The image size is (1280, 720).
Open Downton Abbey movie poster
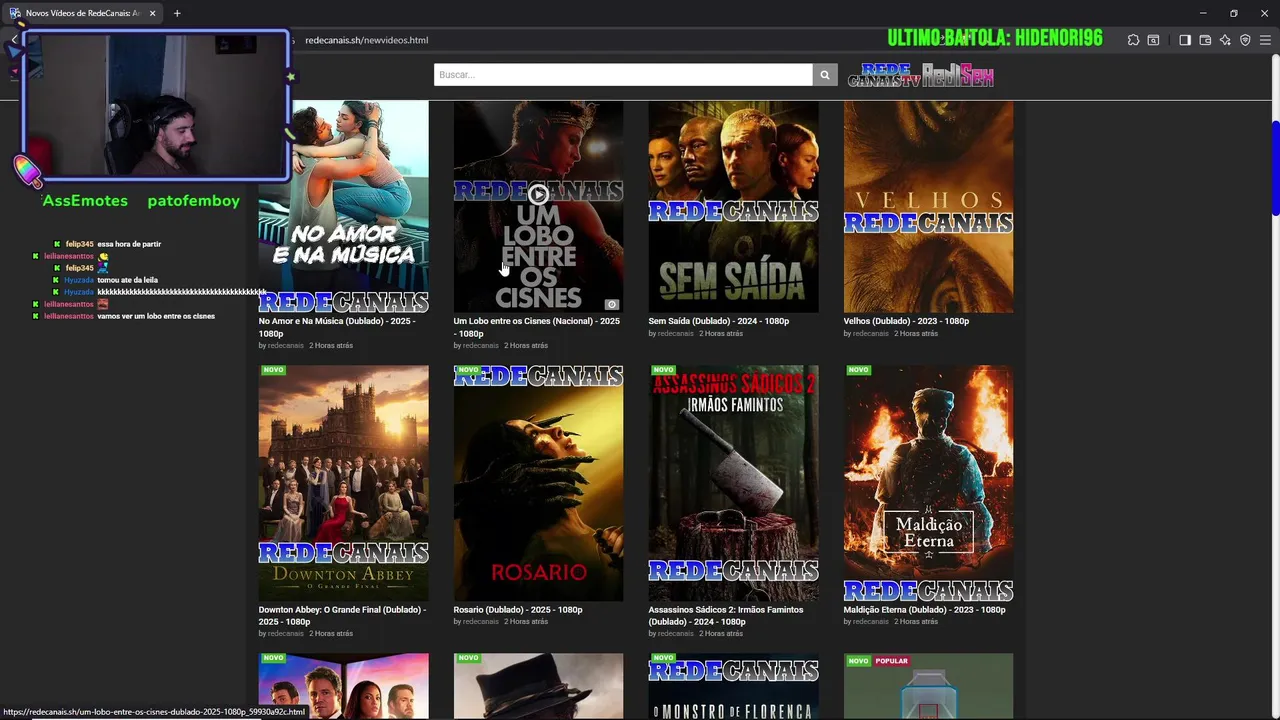(x=343, y=483)
